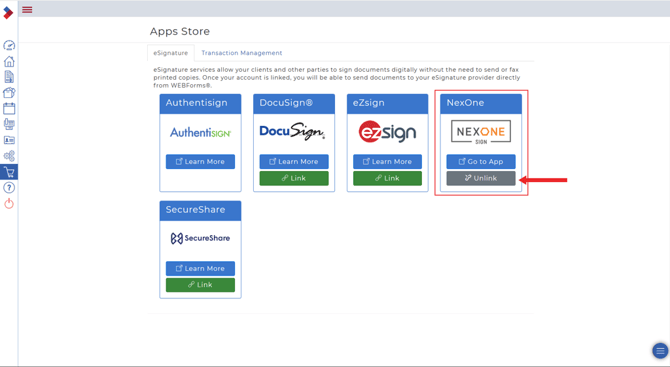Go to the home icon in sidebar
Viewport: 670px width, 367px height.
pos(9,62)
